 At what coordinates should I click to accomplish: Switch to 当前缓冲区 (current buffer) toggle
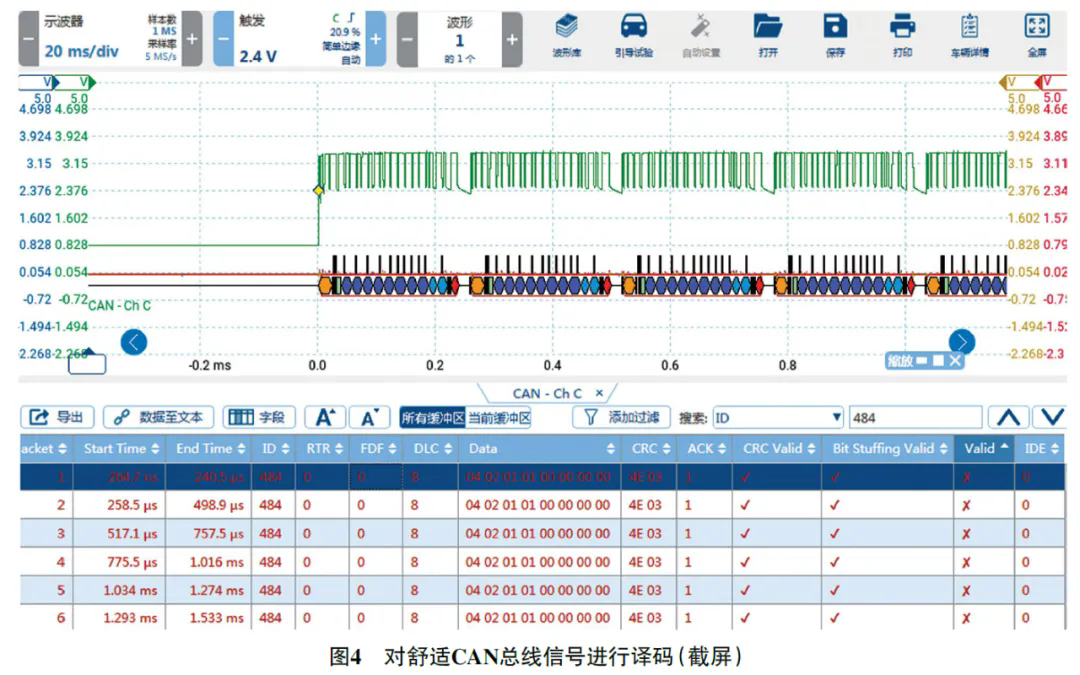click(x=499, y=418)
